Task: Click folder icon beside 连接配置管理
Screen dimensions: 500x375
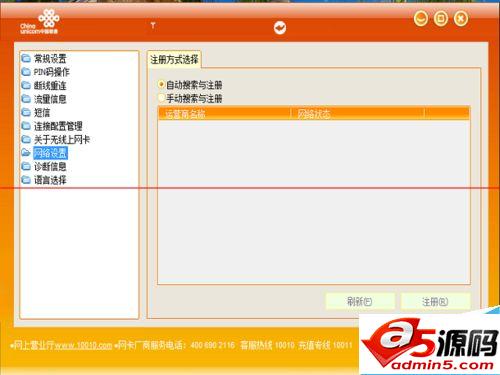Action: 26,126
